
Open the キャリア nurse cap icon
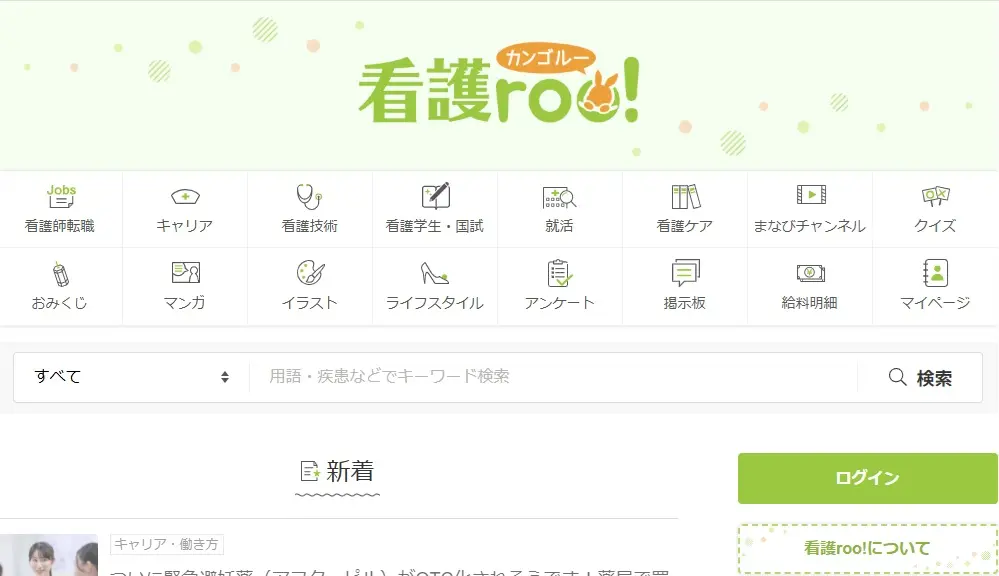185,196
